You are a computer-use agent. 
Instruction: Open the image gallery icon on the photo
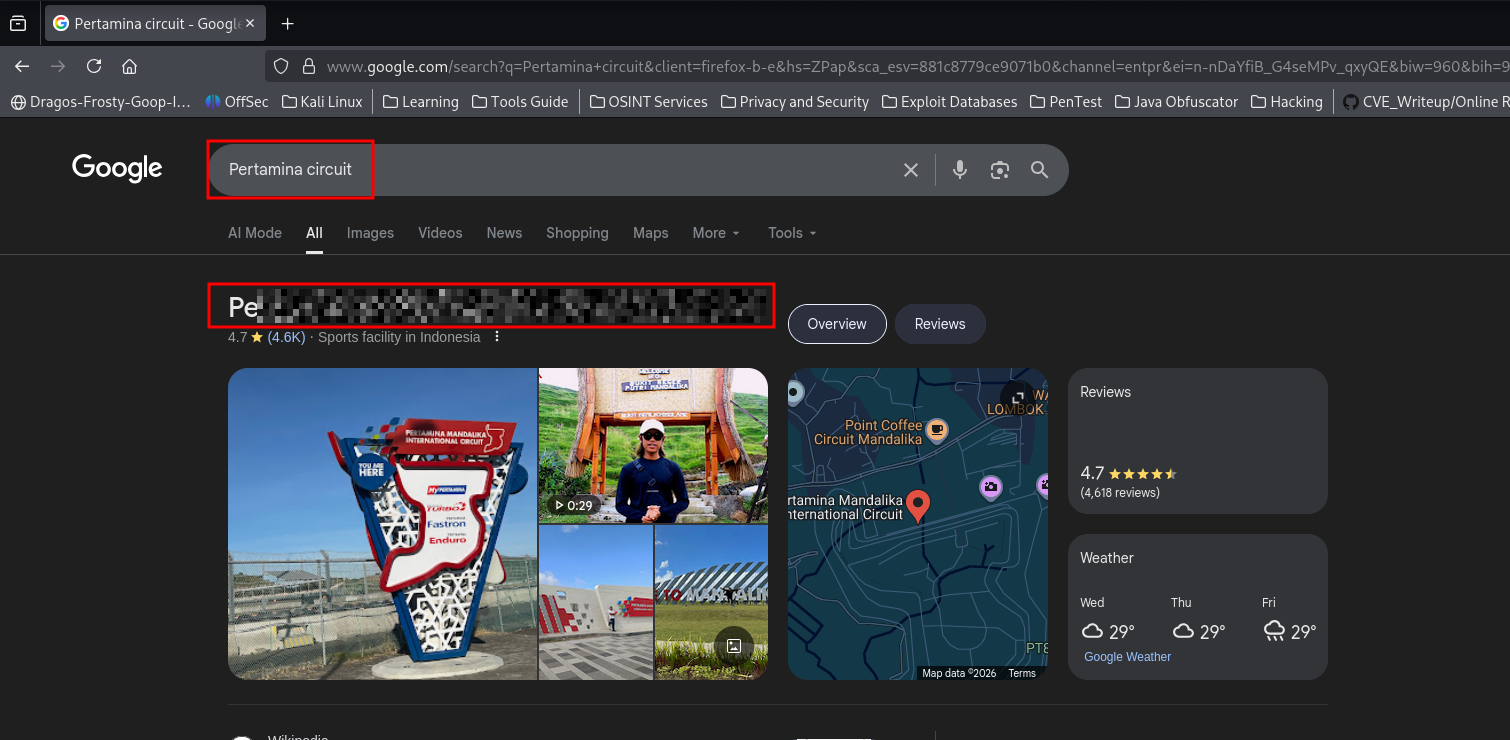coord(733,646)
